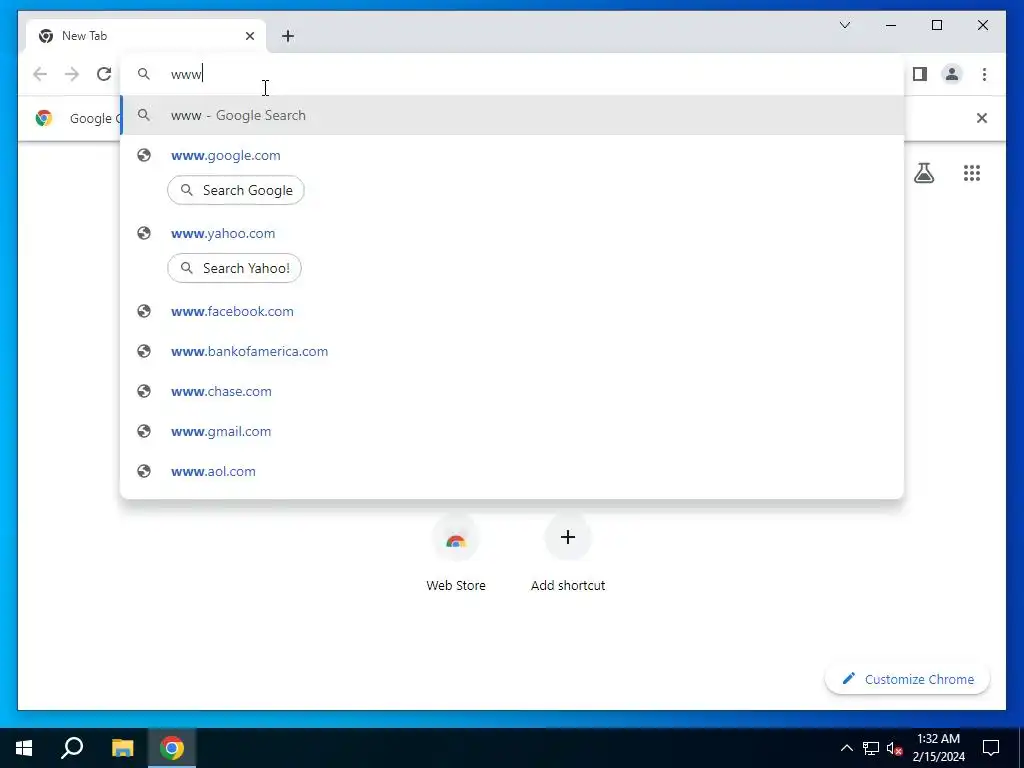Select www.chase.com suggestion
The height and width of the screenshot is (768, 1024).
point(513,391)
